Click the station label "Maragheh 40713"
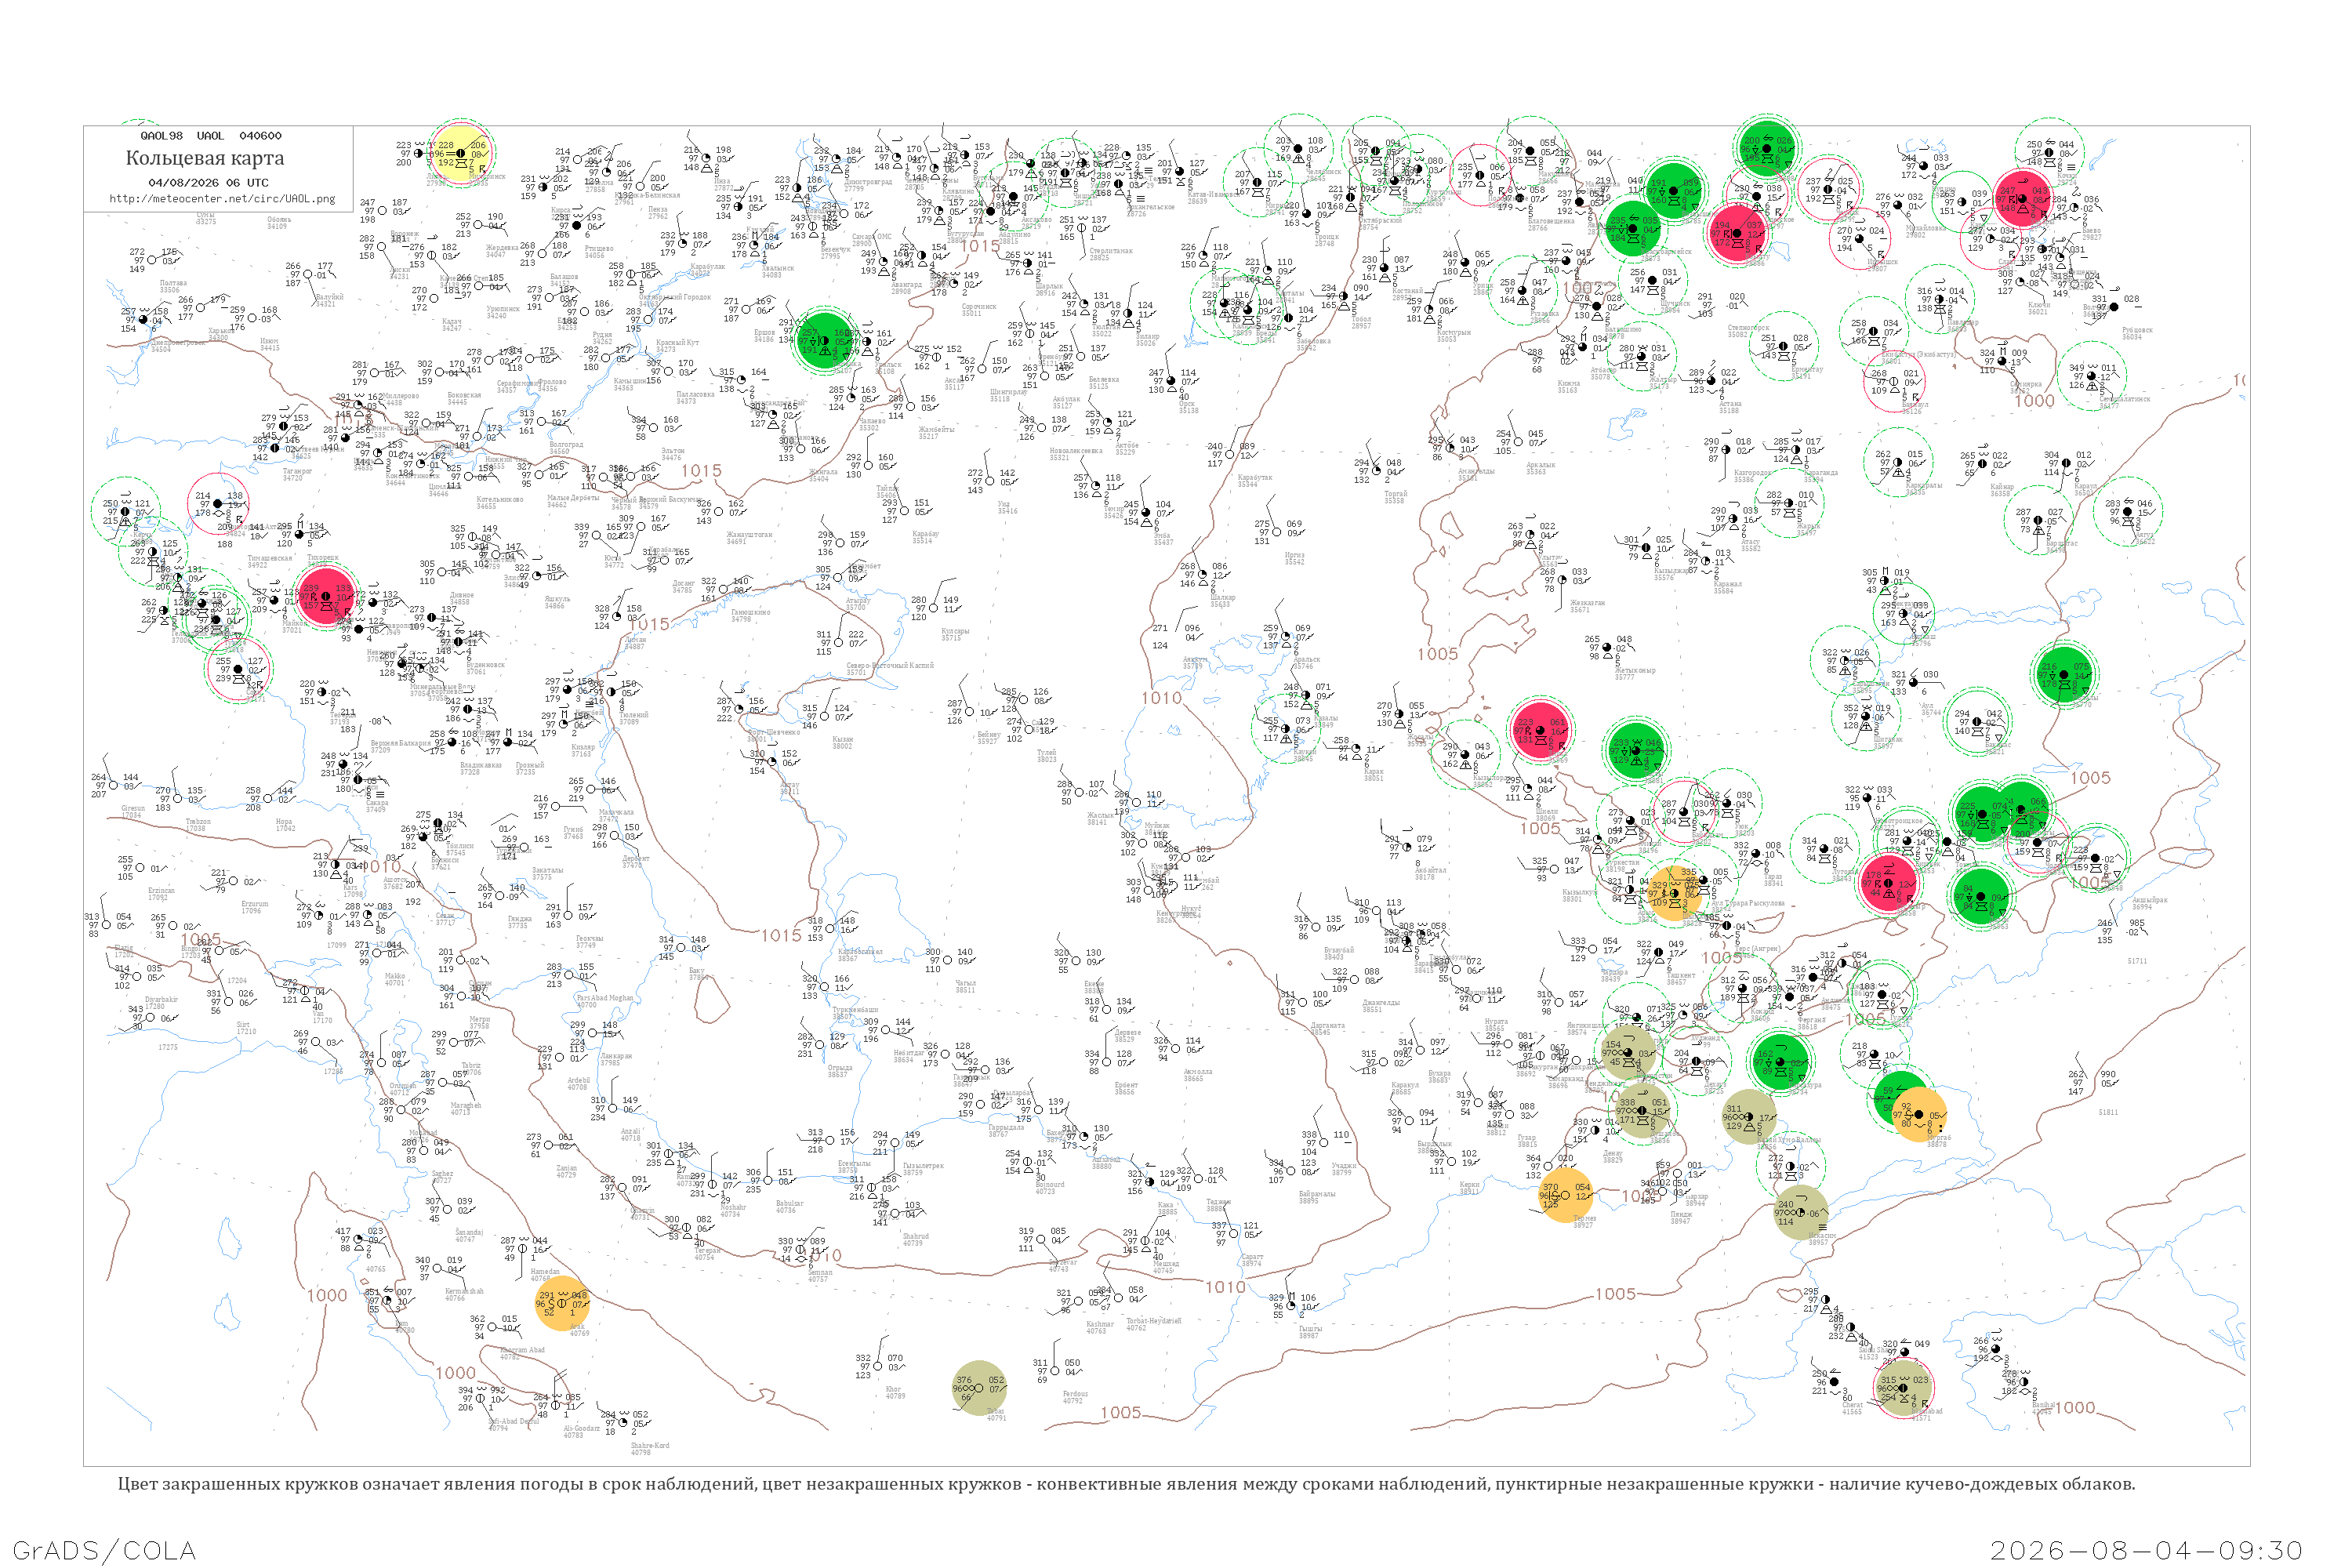This screenshot has height=1568, width=2352. click(x=466, y=1108)
